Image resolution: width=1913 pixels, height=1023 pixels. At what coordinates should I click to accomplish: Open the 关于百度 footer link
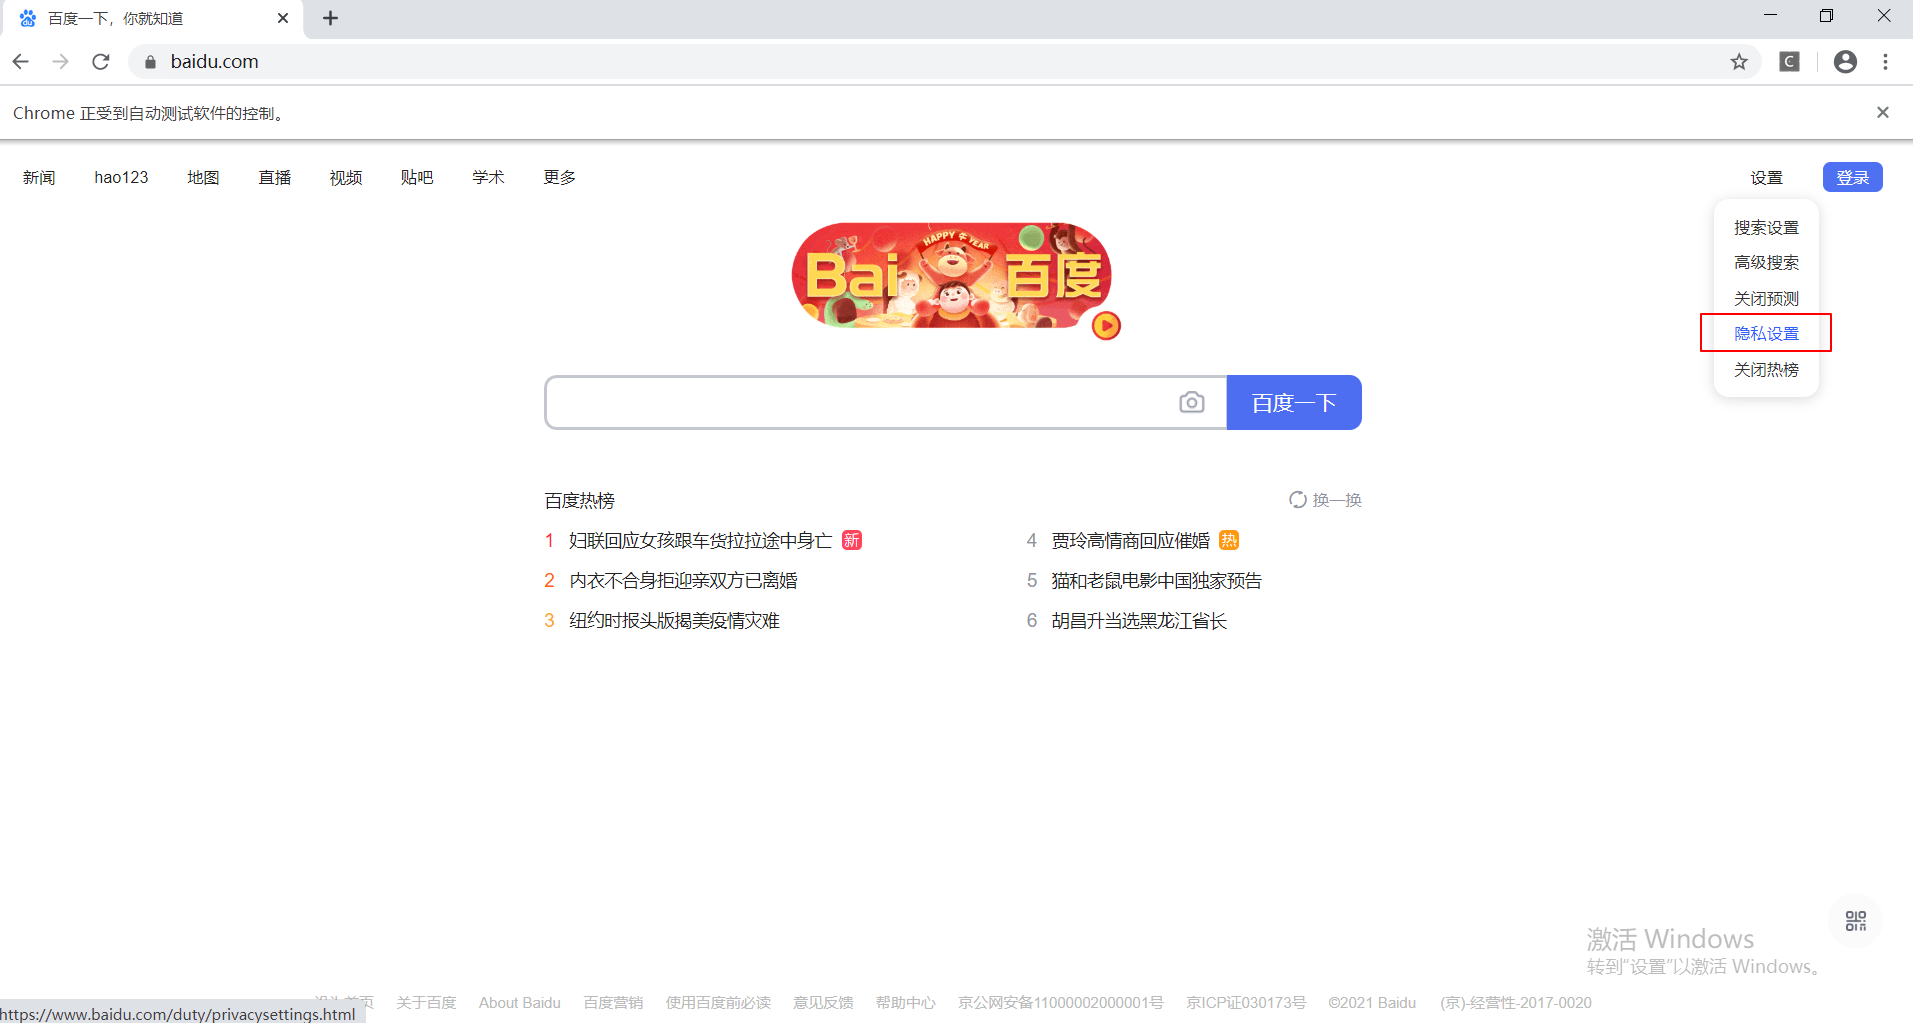[x=426, y=1002]
